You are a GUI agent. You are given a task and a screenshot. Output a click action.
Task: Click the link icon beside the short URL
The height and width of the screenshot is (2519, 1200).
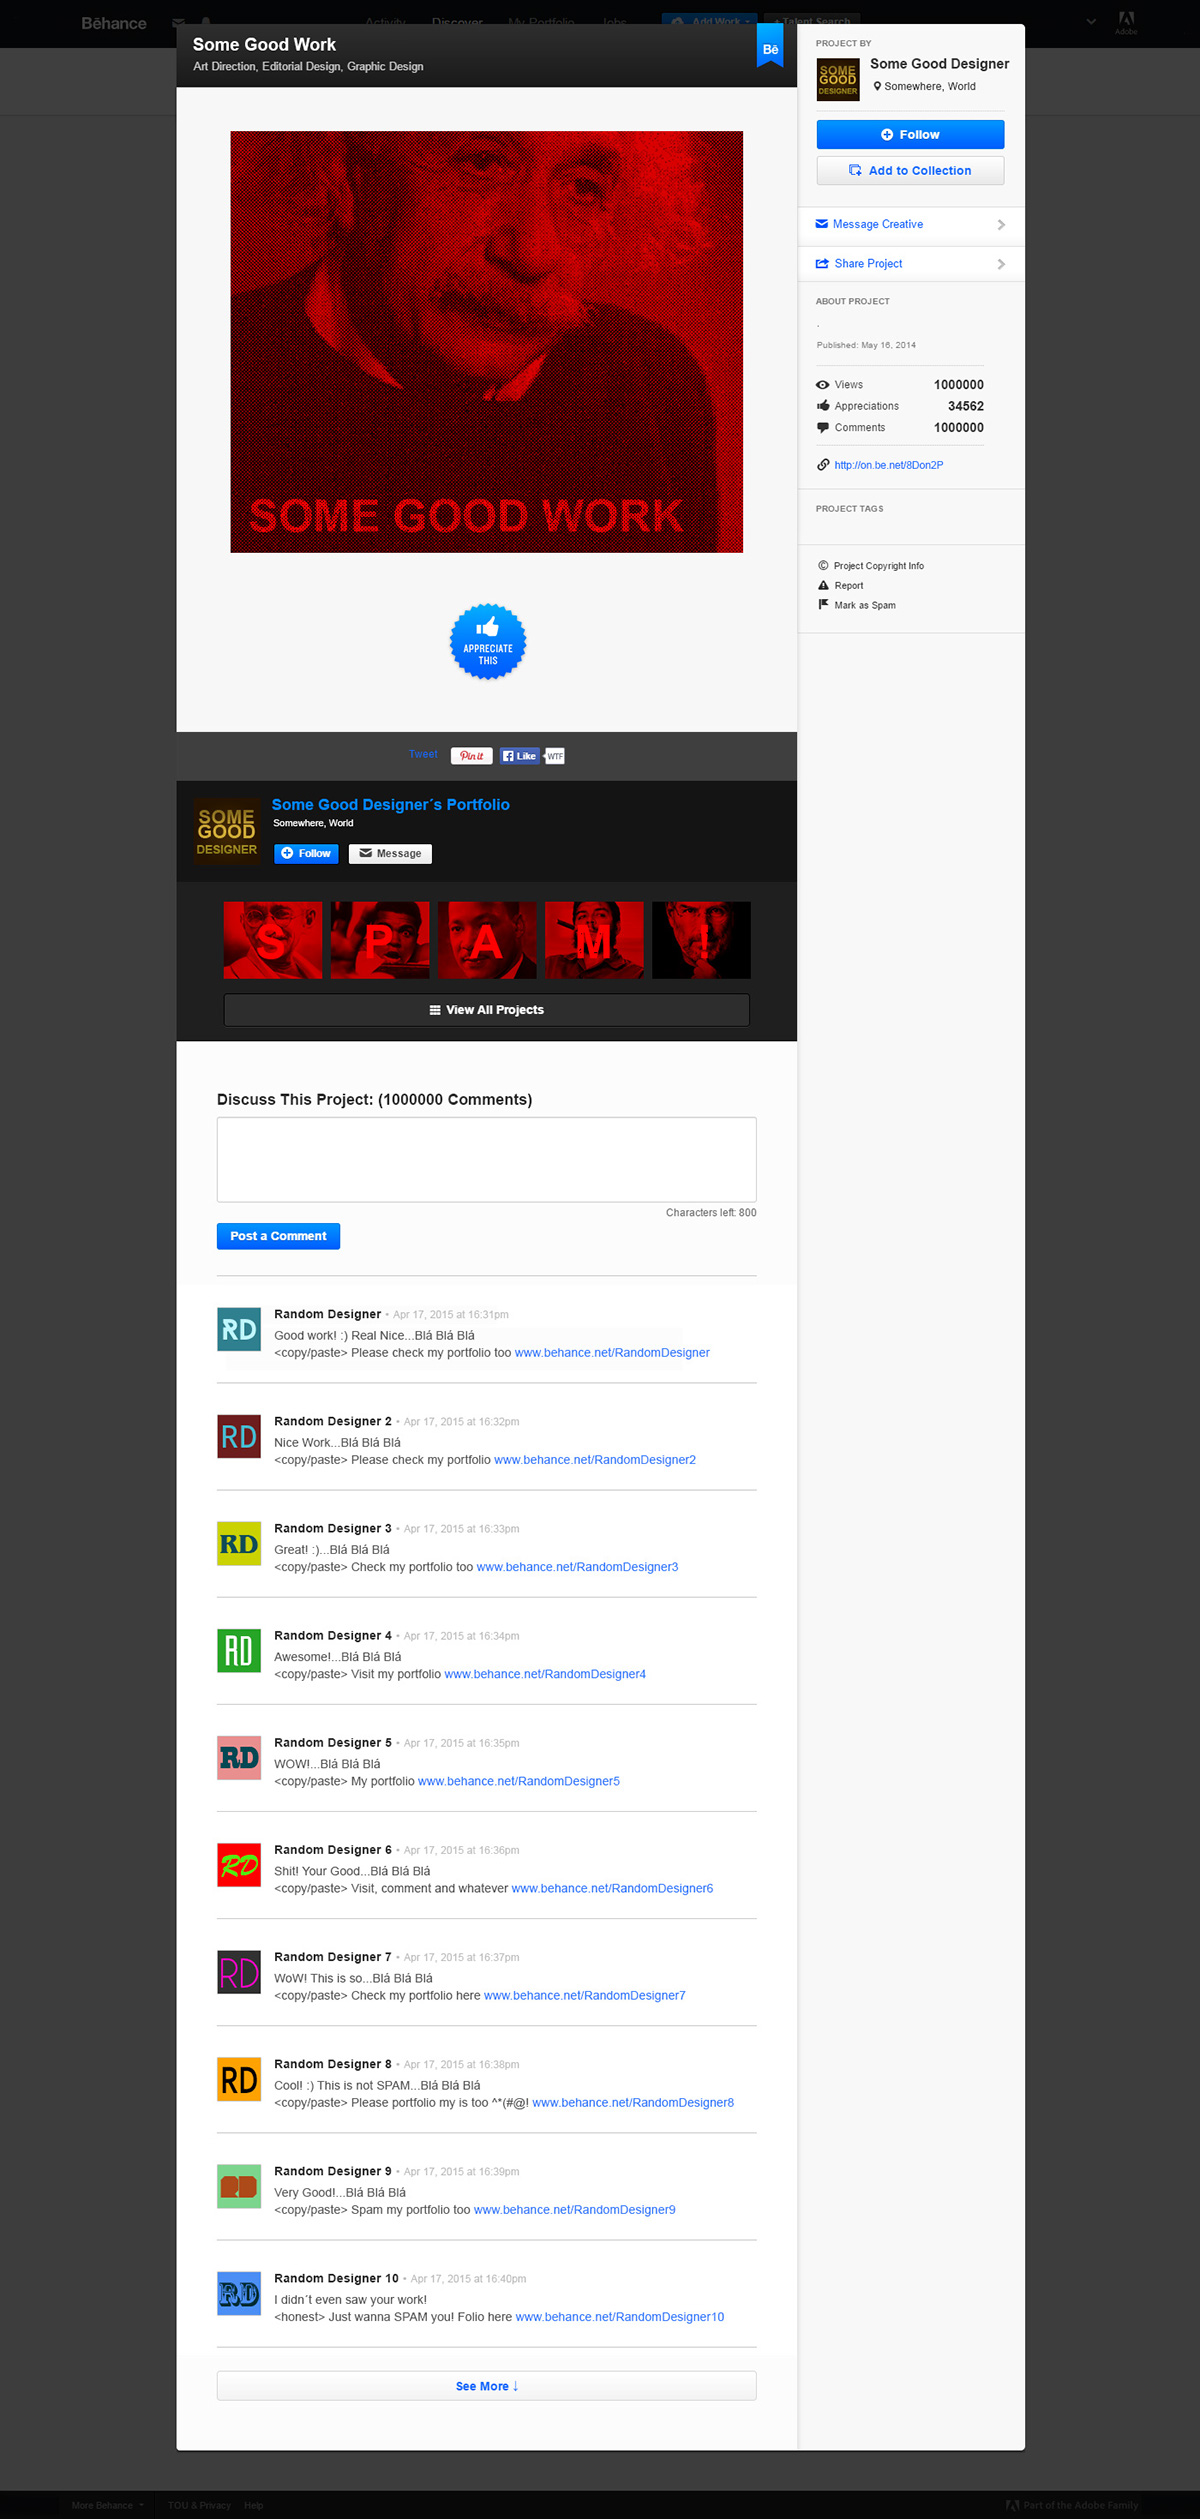pyautogui.click(x=823, y=465)
